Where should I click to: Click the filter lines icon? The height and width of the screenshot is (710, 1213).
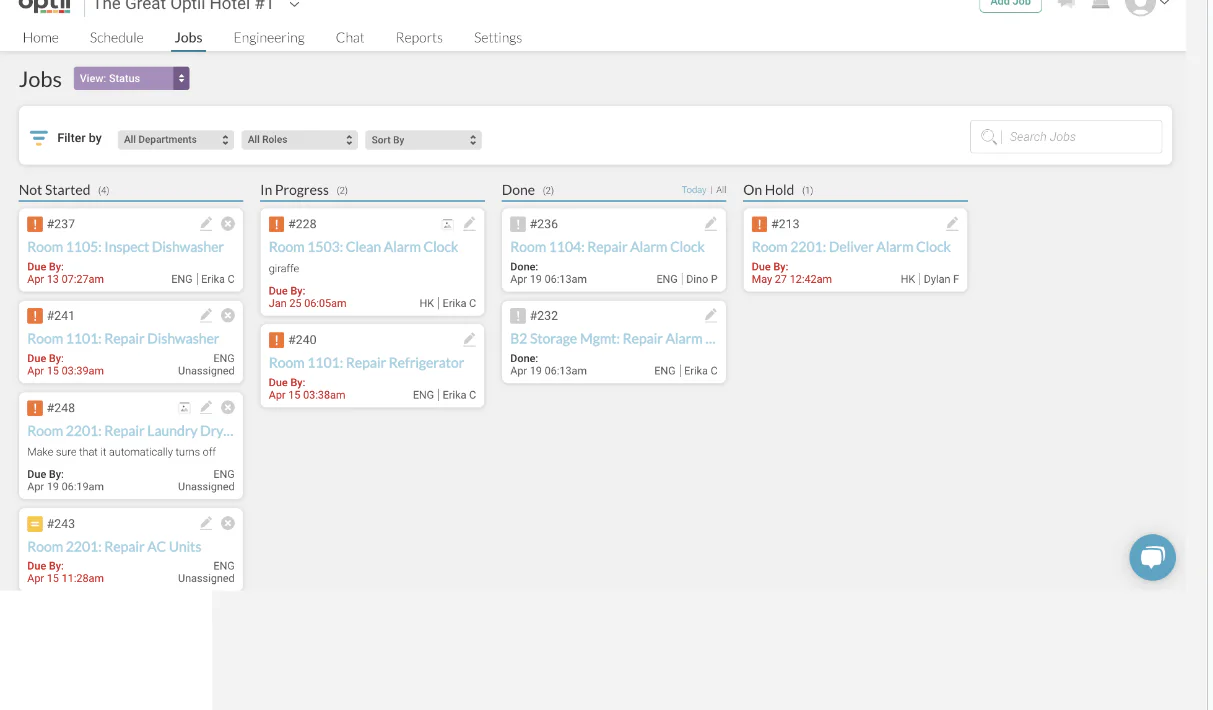(x=39, y=138)
